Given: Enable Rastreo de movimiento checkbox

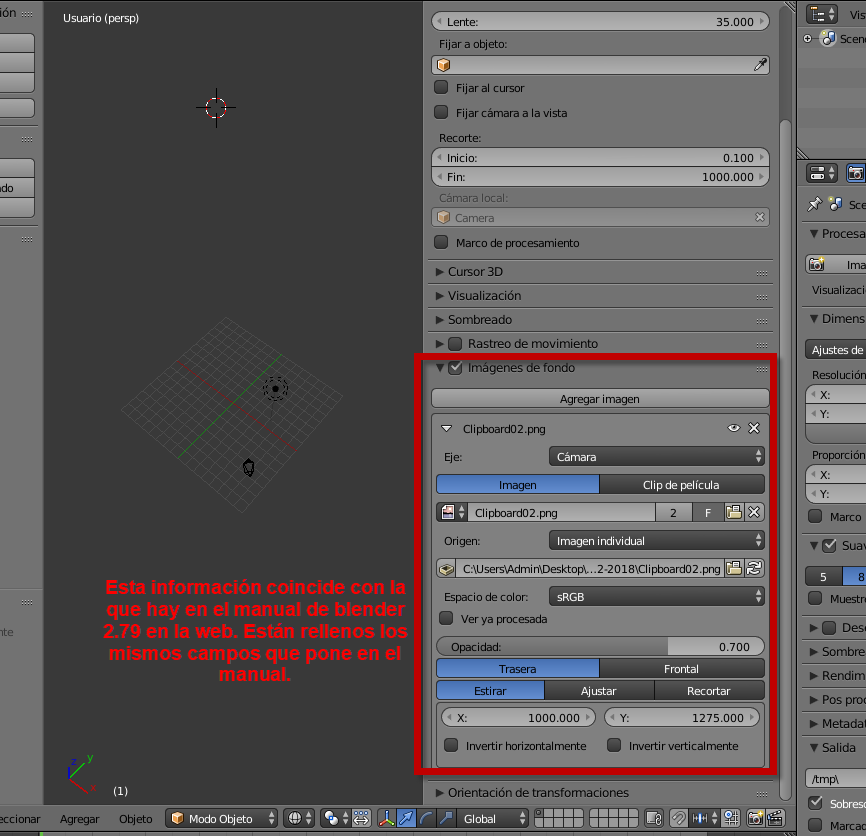Looking at the screenshot, I should pos(455,343).
